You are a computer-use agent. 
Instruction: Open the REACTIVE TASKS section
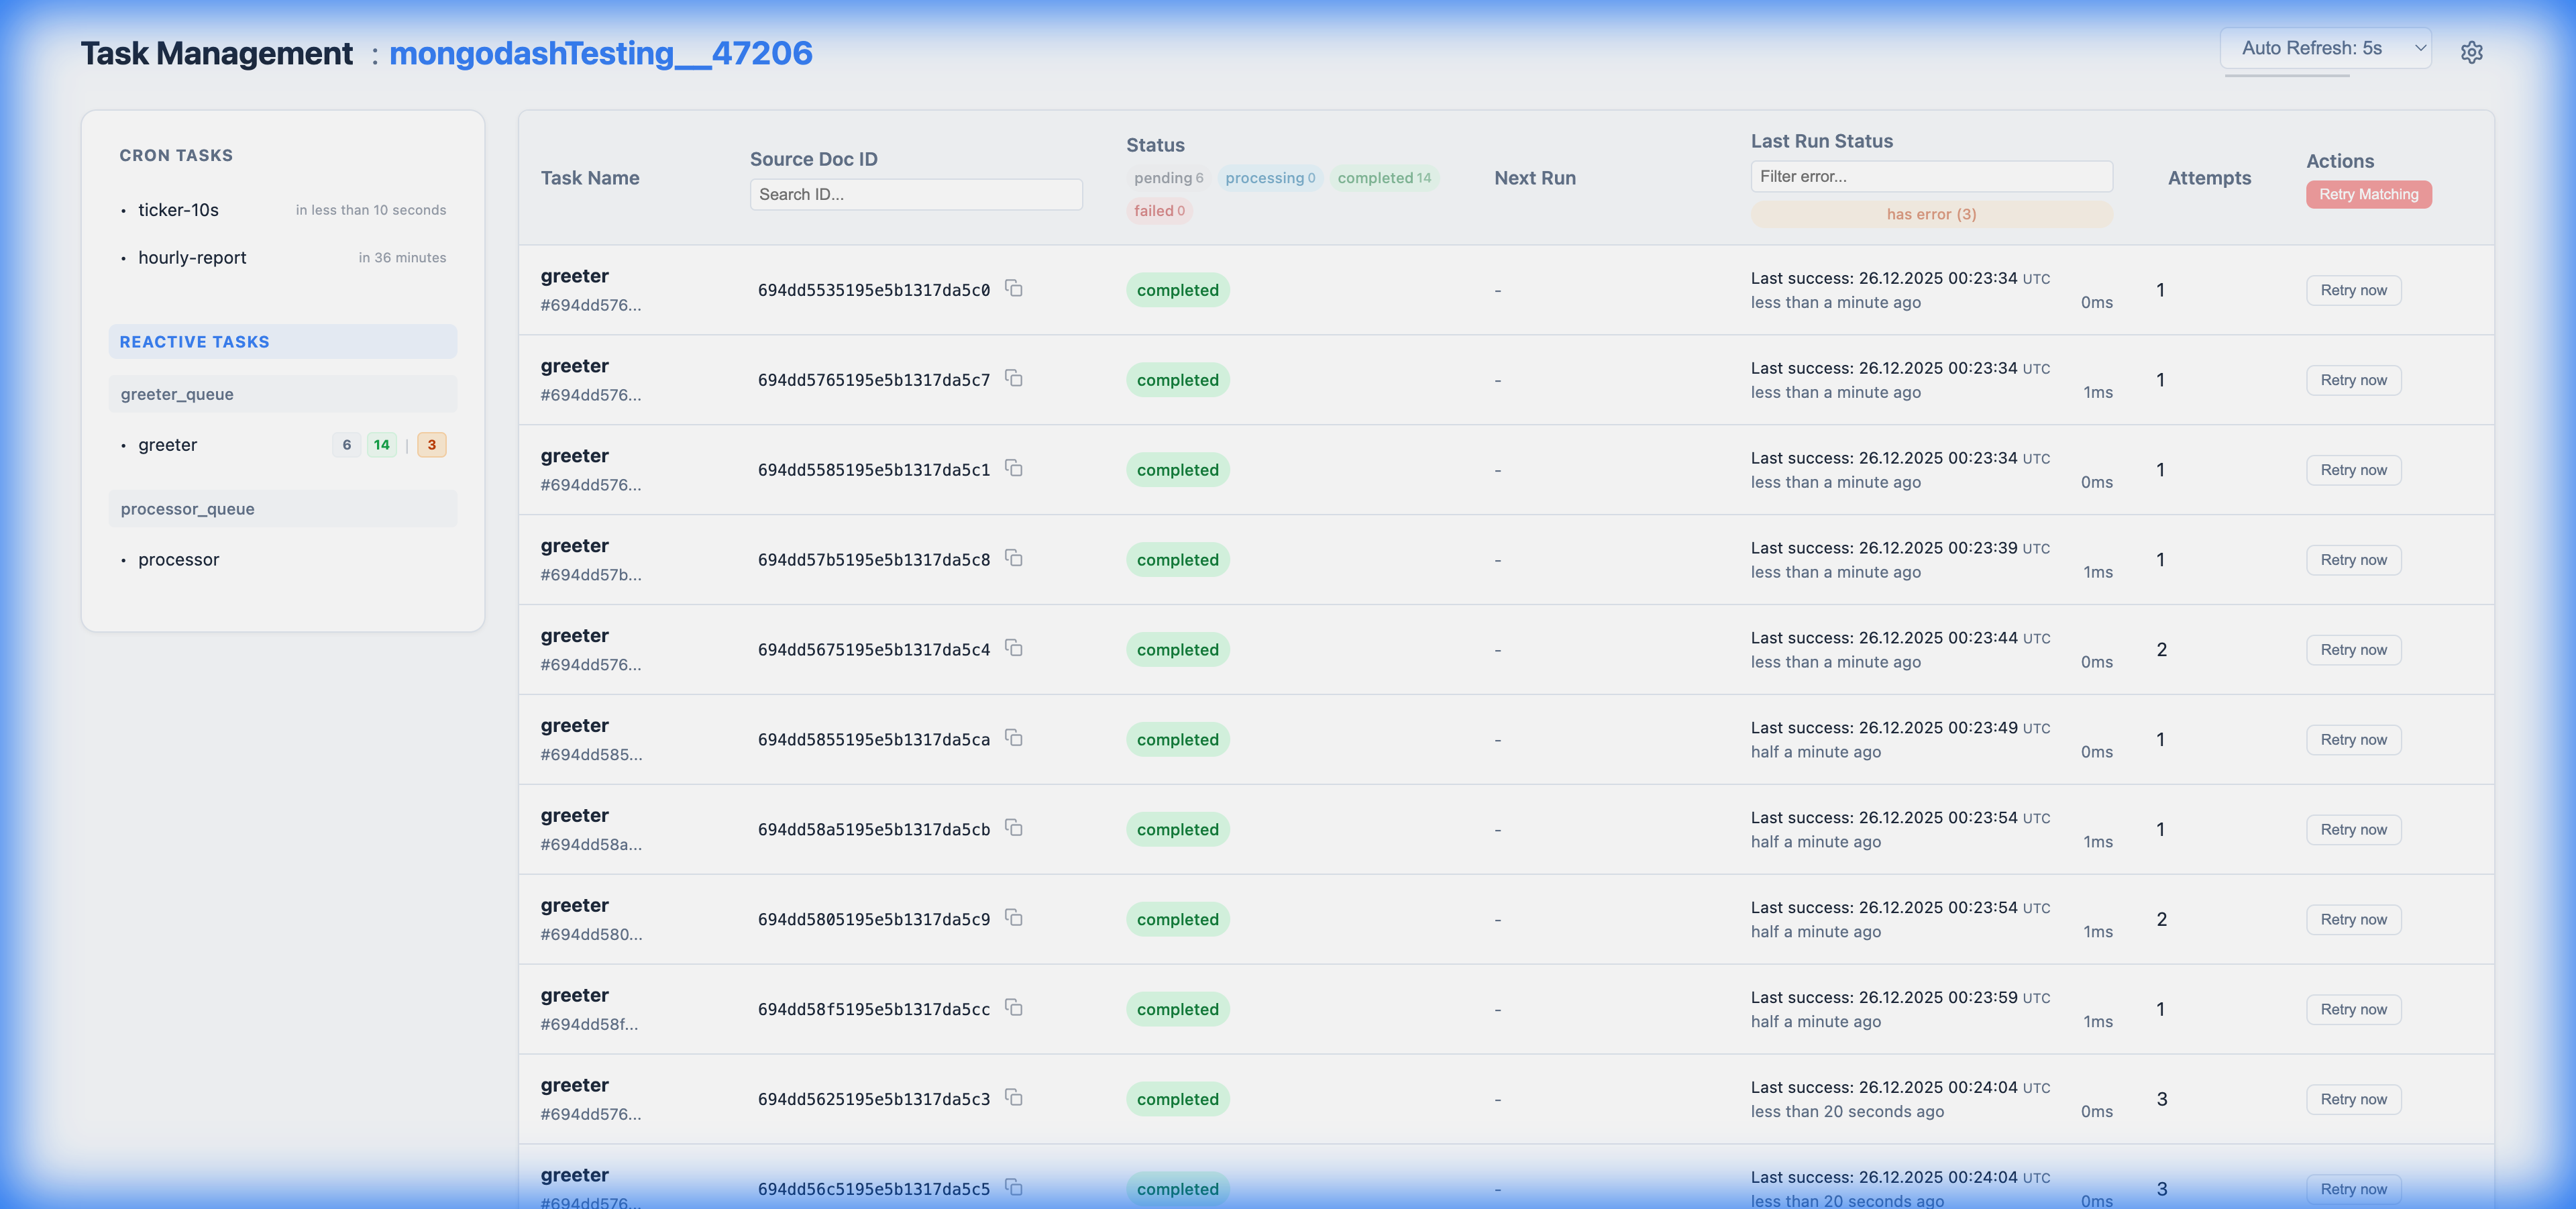[x=282, y=341]
